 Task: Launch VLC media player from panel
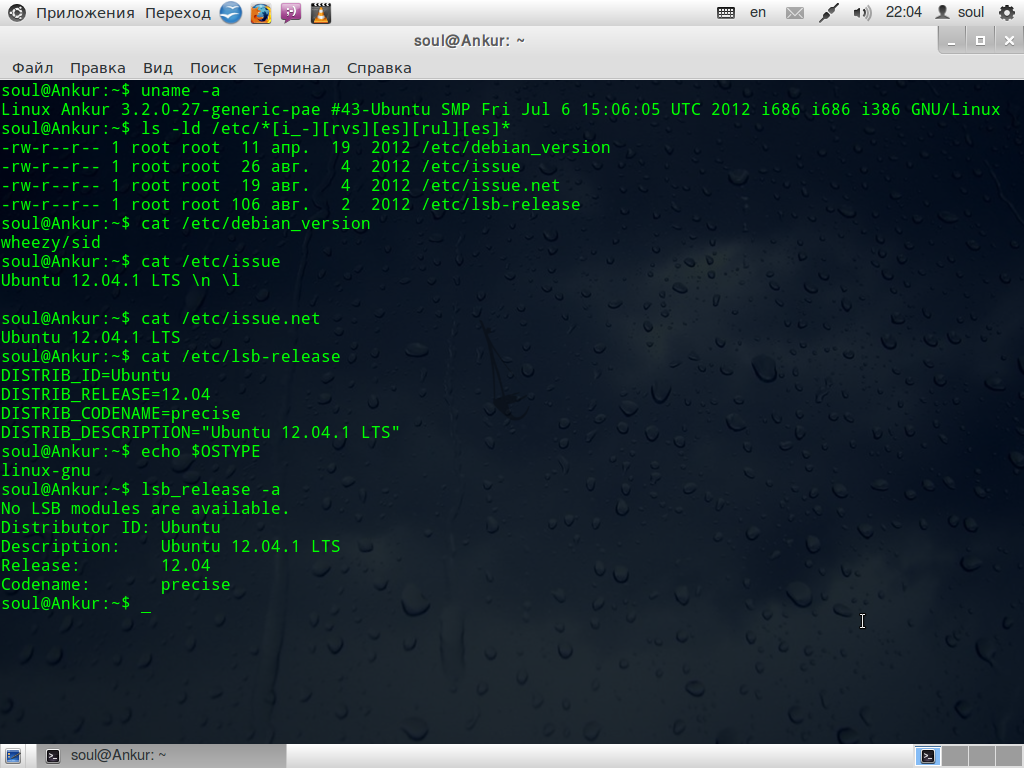(x=321, y=12)
